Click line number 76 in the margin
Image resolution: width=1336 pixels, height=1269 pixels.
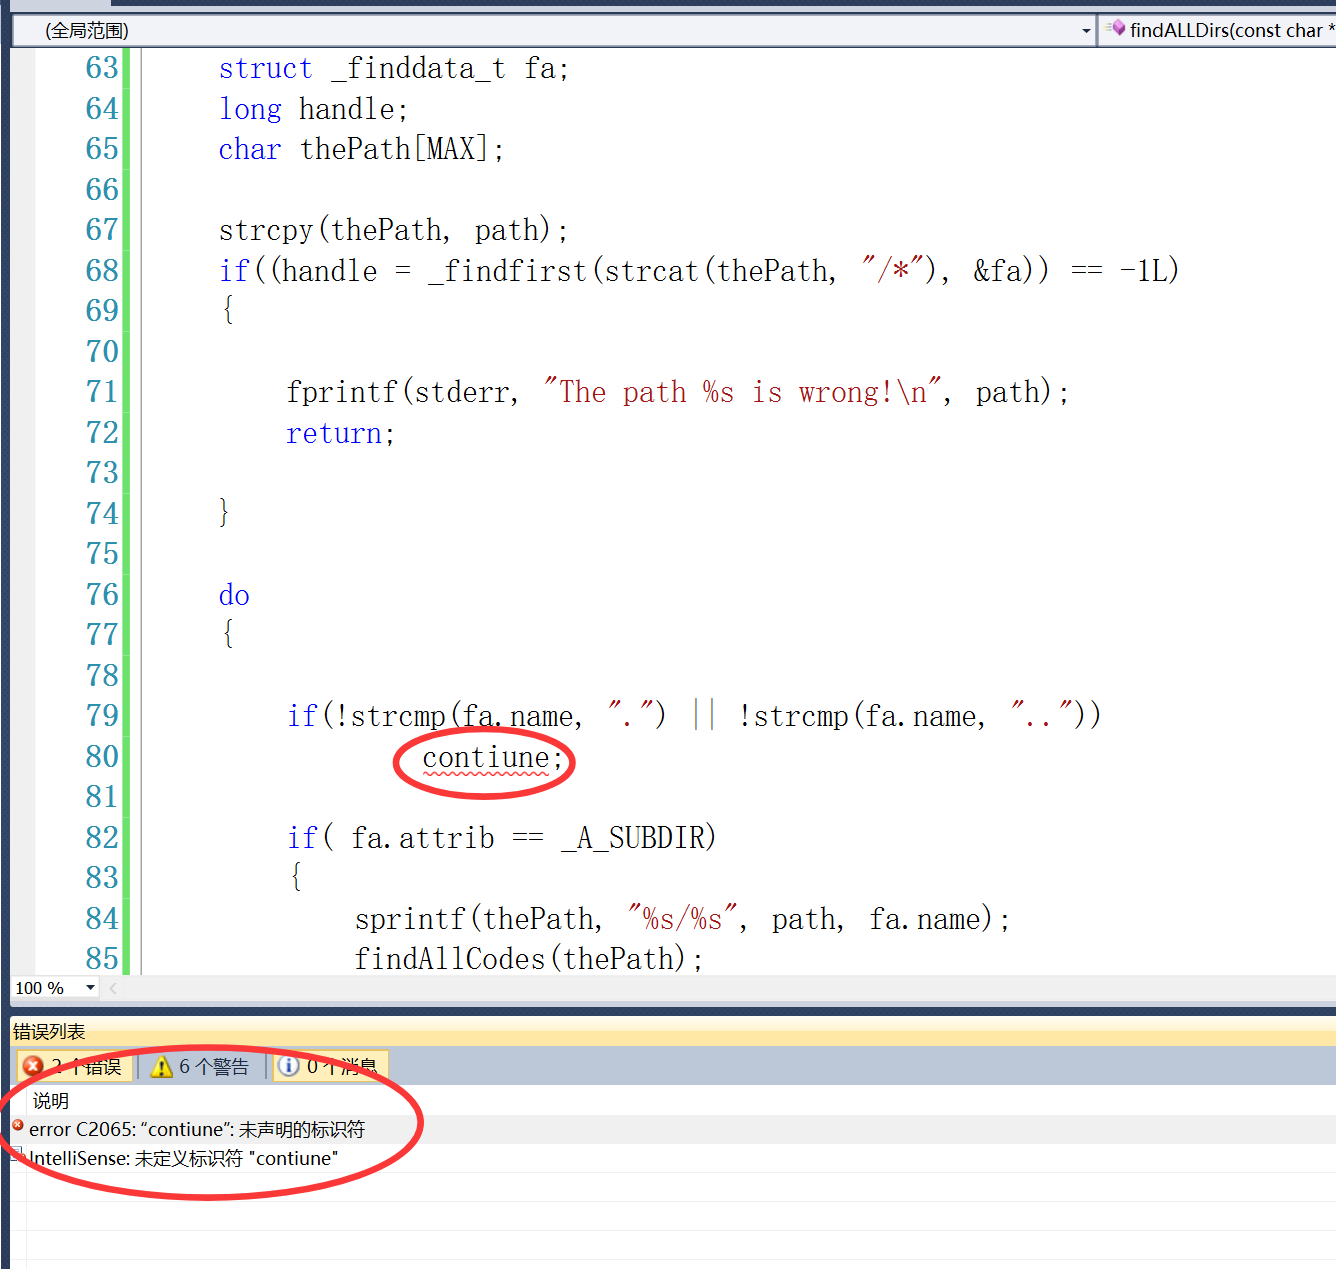coord(102,594)
